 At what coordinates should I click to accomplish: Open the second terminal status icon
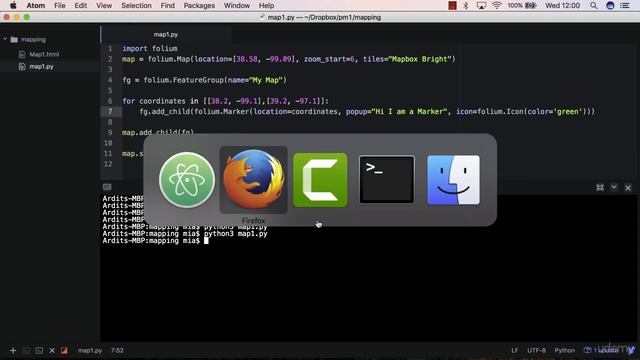pyautogui.click(x=39, y=350)
